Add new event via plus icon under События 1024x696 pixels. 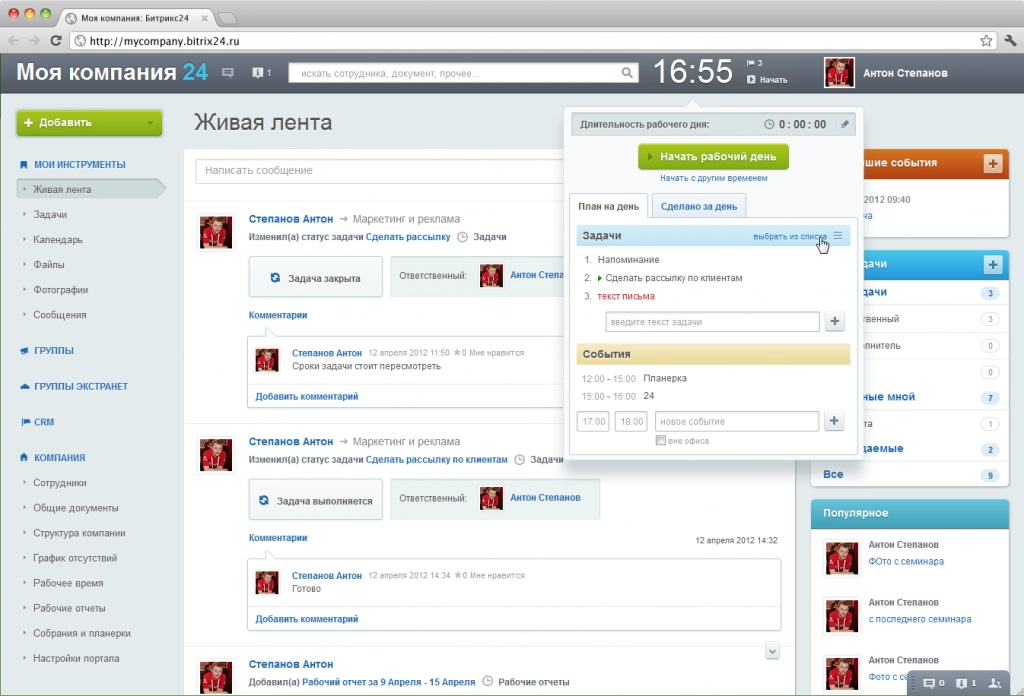pos(835,420)
